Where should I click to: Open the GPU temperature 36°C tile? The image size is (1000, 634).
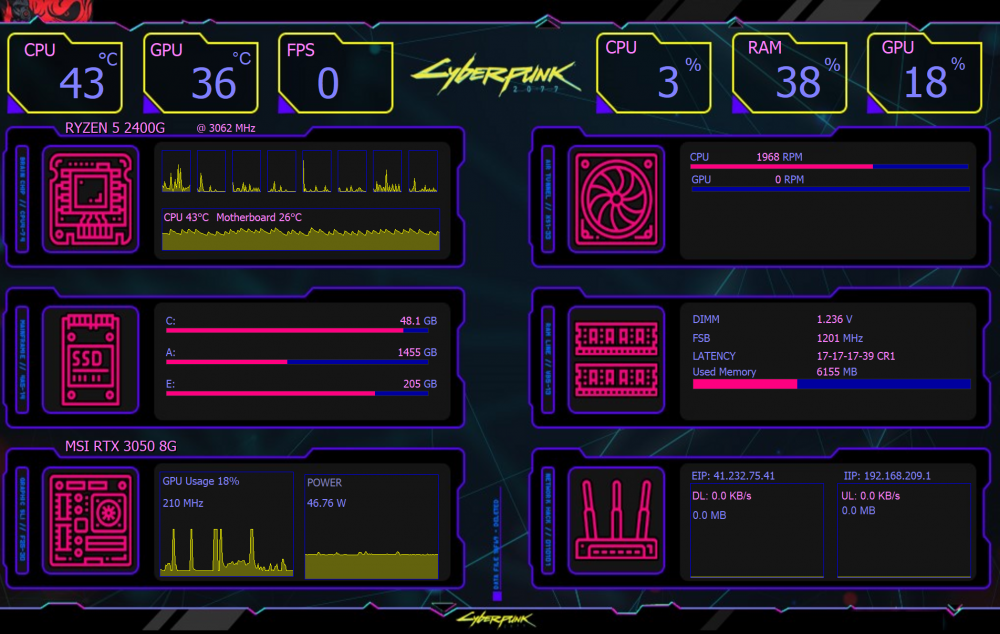[x=200, y=75]
